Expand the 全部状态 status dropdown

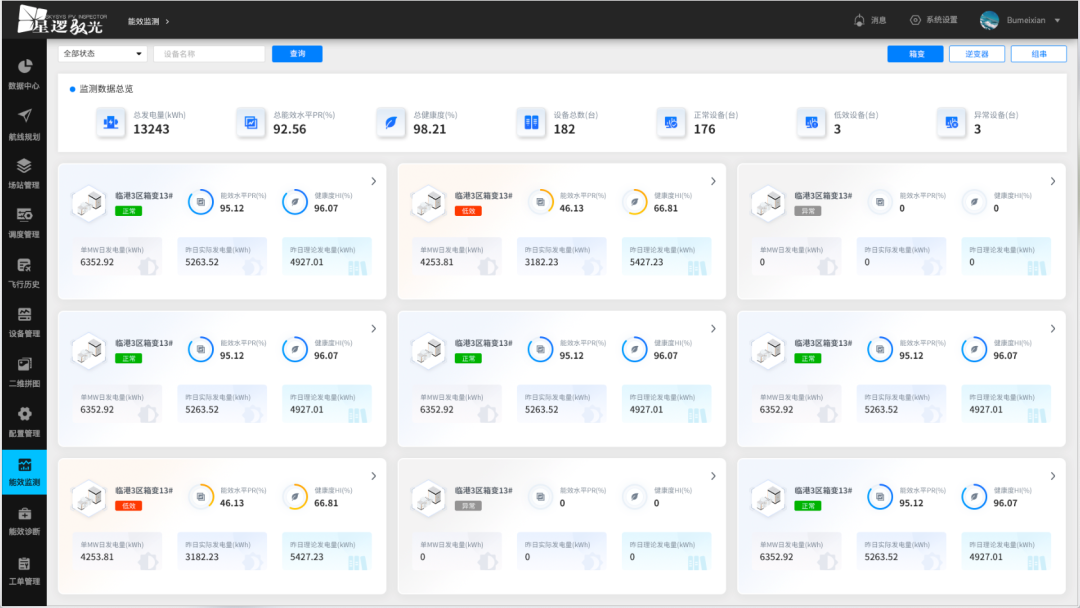point(102,54)
